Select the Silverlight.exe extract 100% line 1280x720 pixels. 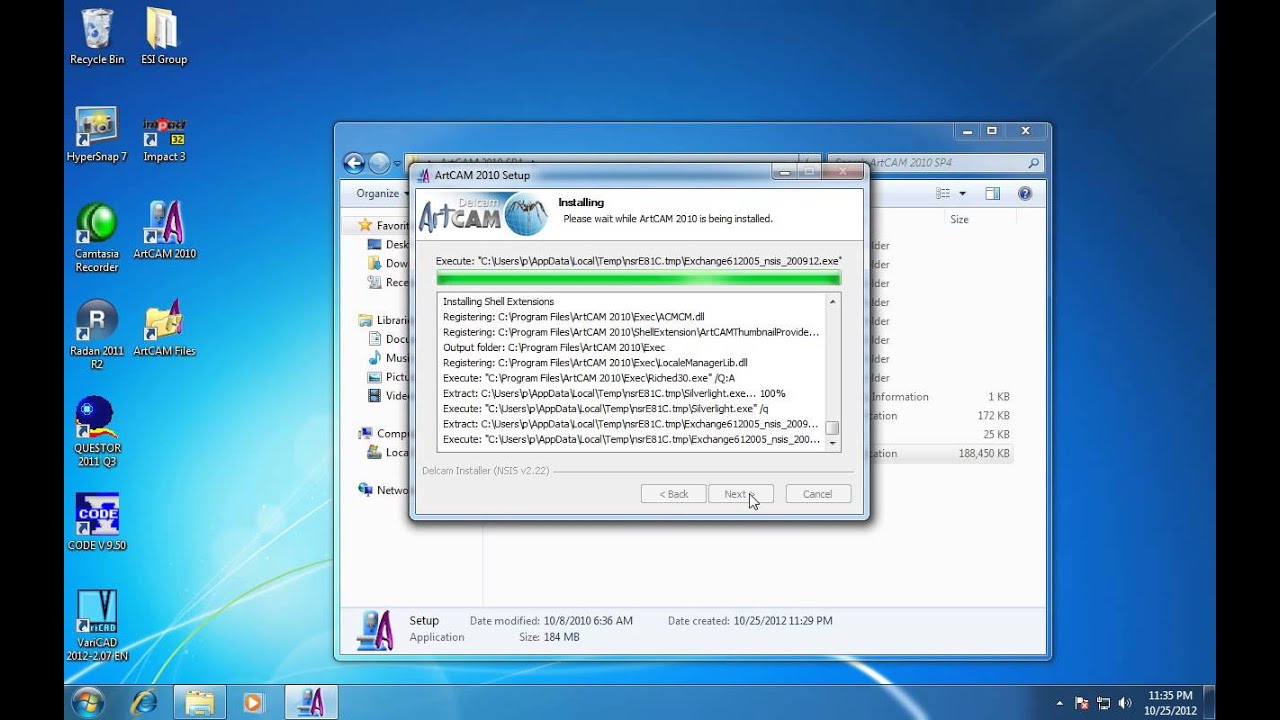[x=614, y=393]
